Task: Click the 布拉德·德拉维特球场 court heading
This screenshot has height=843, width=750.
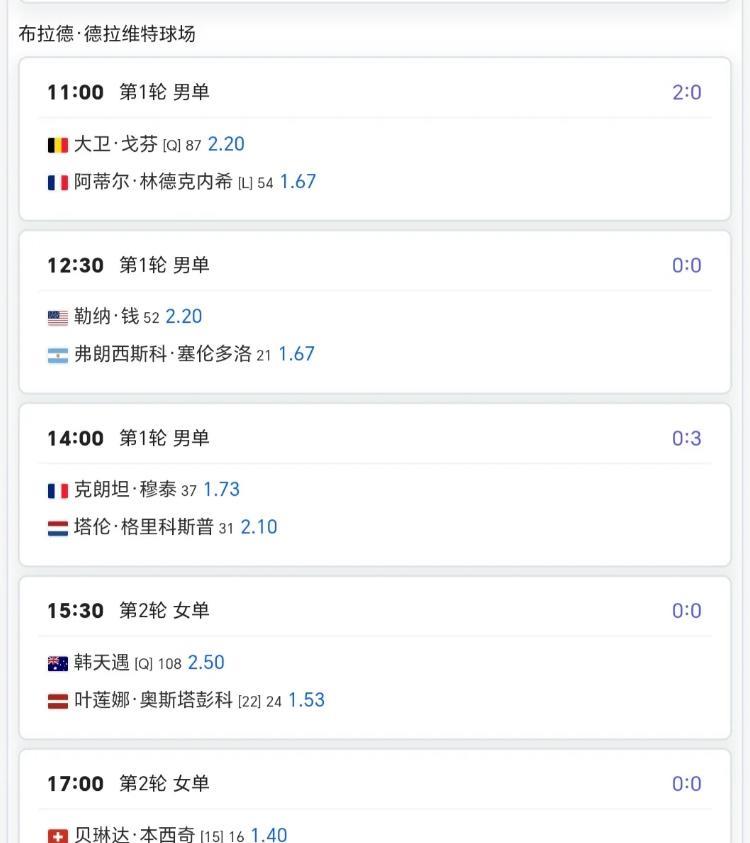Action: click(107, 34)
